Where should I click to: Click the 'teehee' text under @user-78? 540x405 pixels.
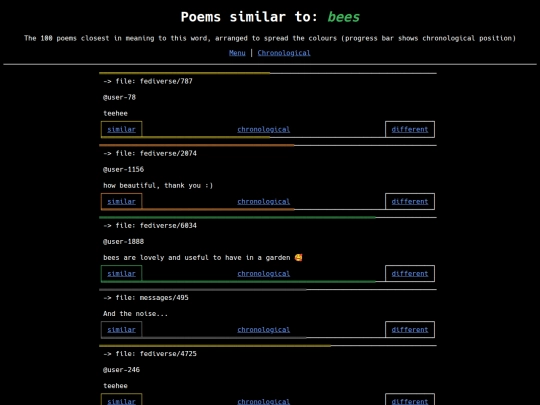115,113
